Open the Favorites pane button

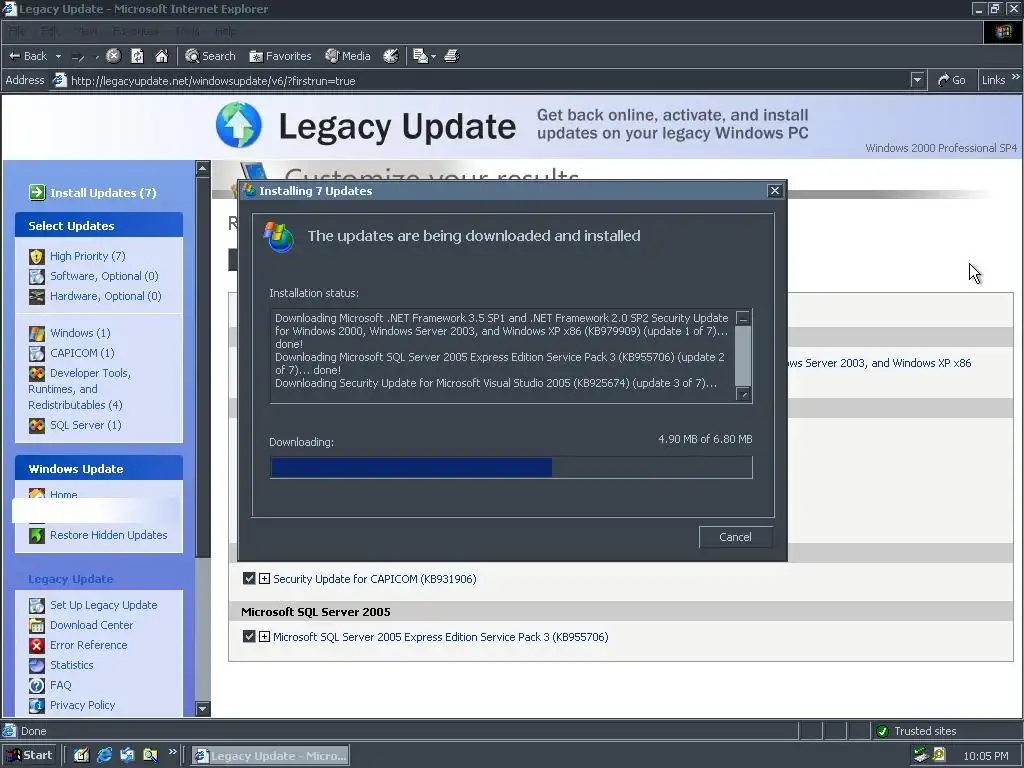click(280, 56)
